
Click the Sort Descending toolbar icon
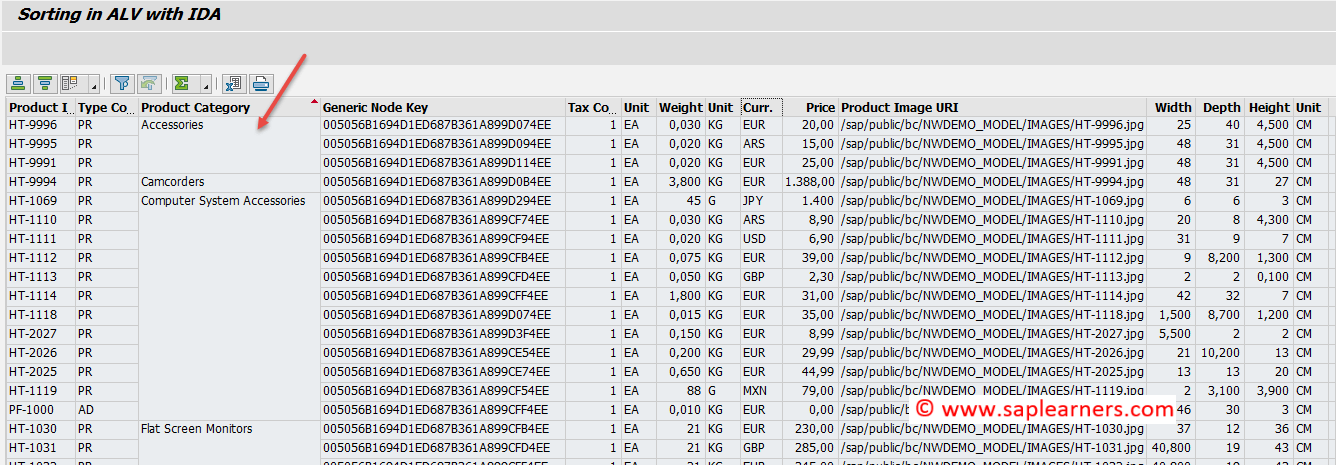click(x=44, y=84)
